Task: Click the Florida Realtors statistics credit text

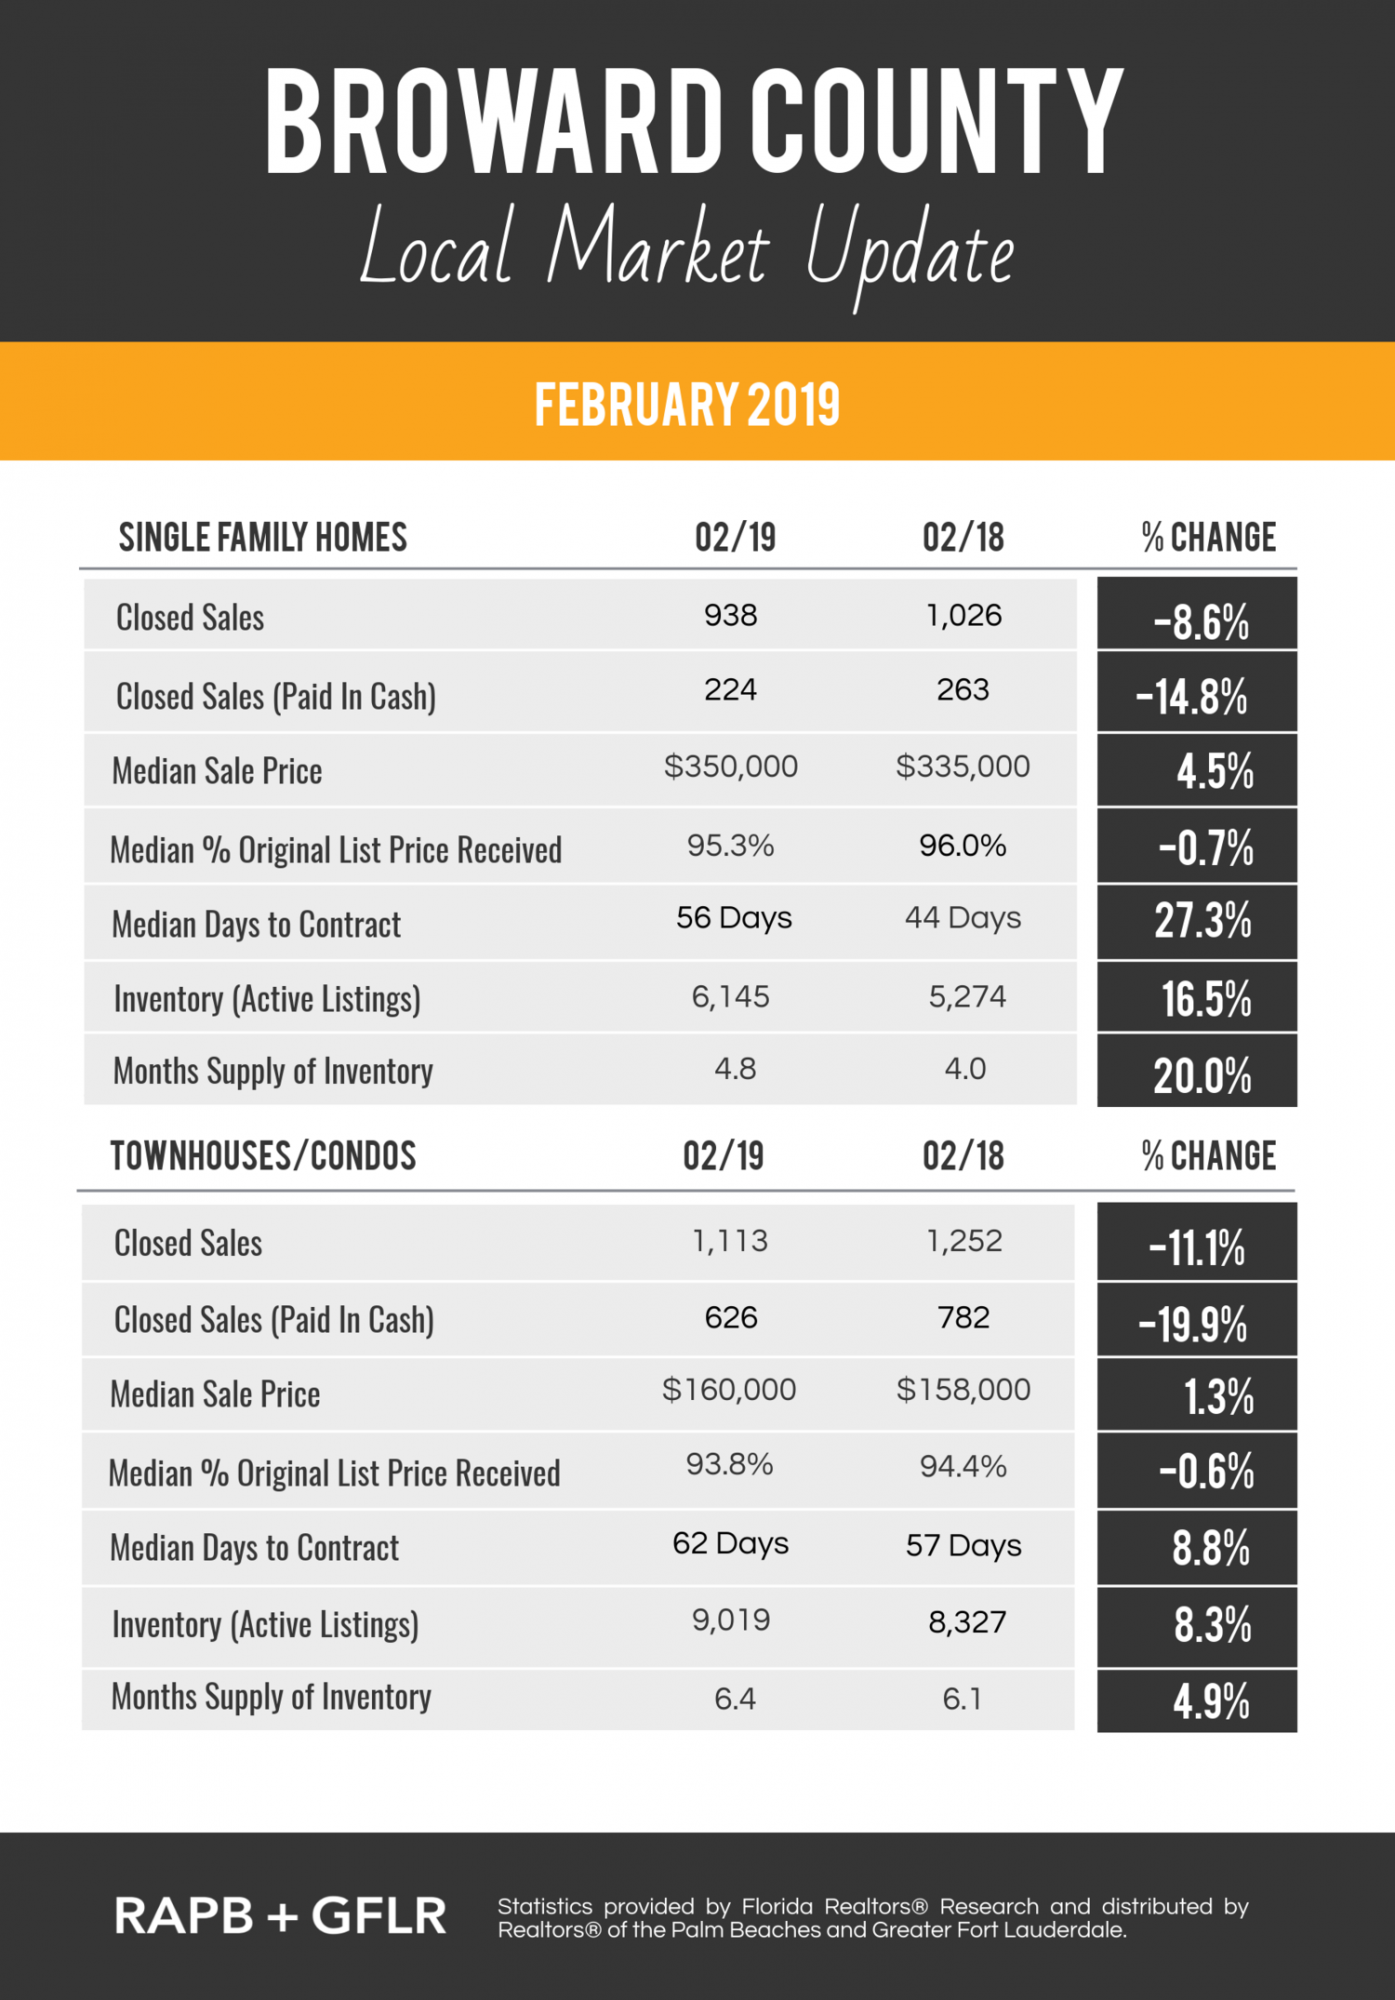Action: click(x=873, y=1918)
